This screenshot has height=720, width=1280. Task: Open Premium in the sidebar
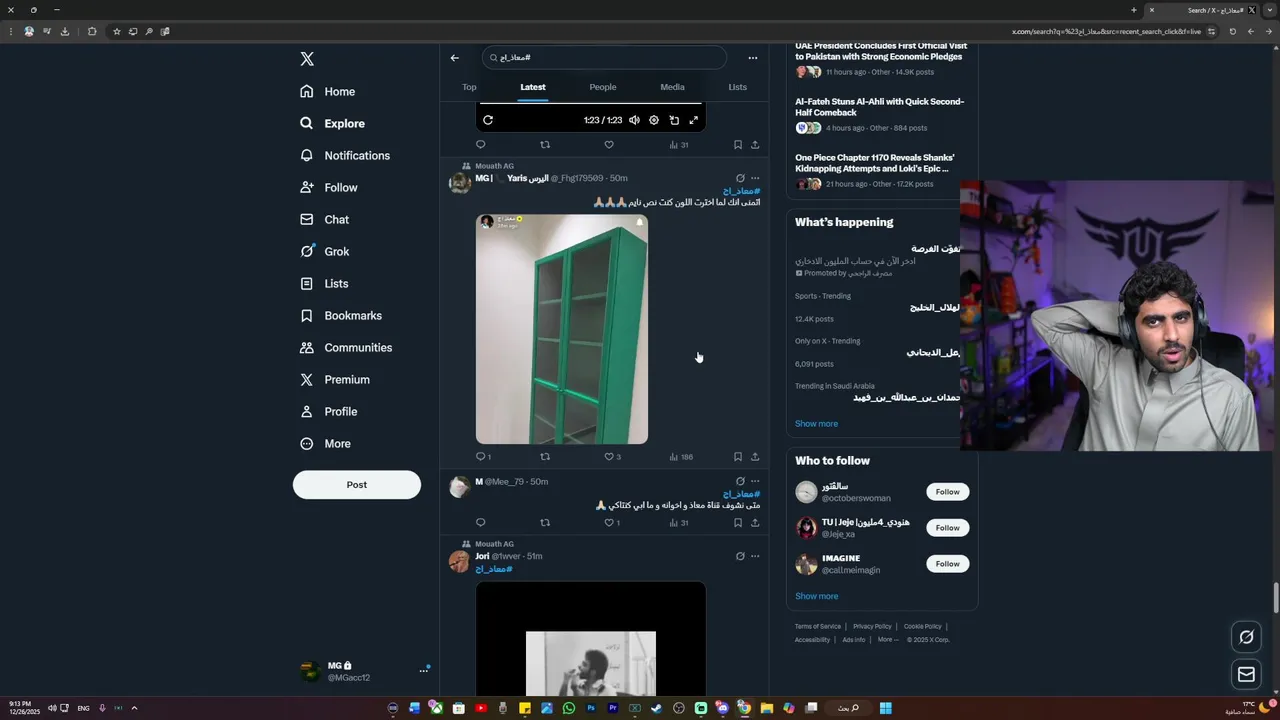pyautogui.click(x=335, y=380)
